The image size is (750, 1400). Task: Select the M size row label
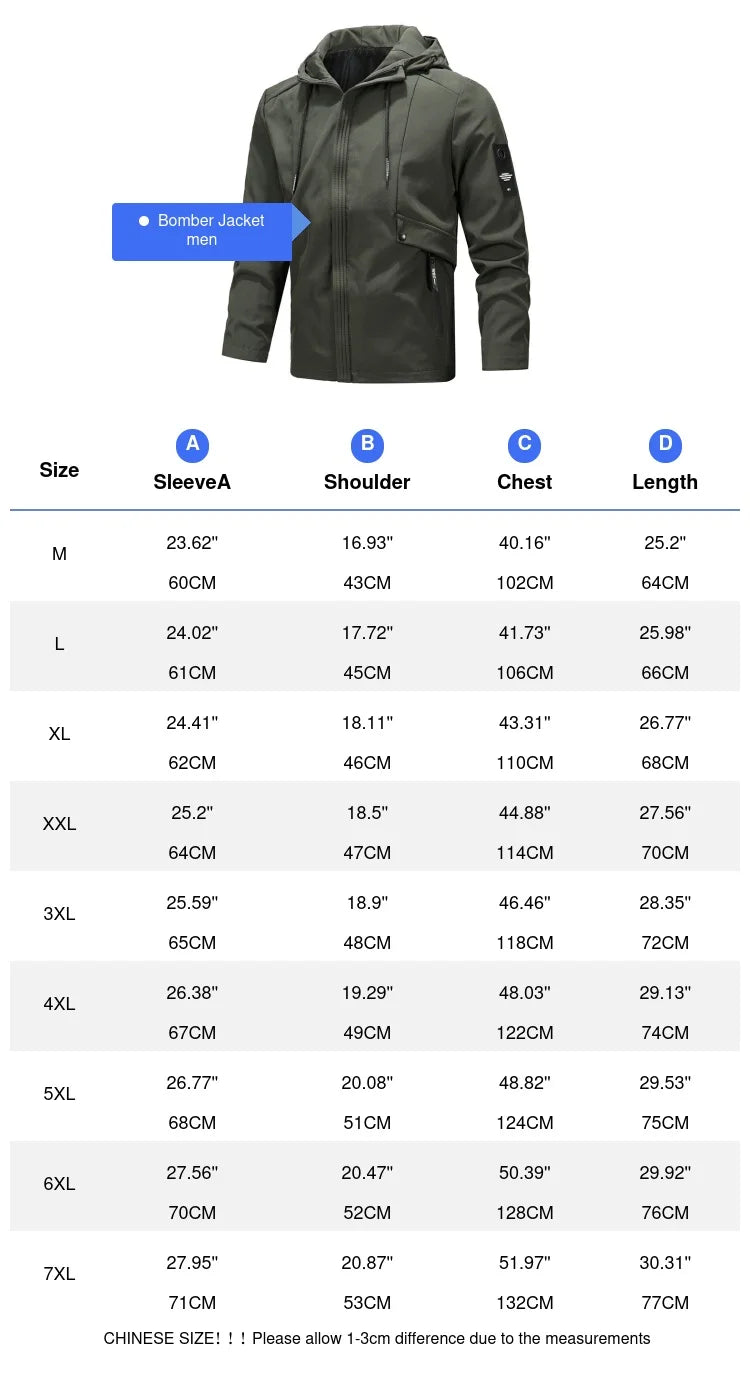click(x=59, y=554)
